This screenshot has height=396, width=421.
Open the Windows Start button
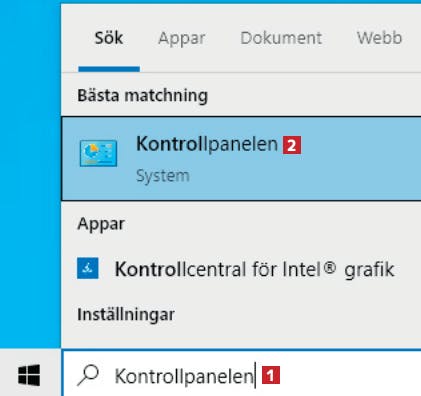coord(29,375)
